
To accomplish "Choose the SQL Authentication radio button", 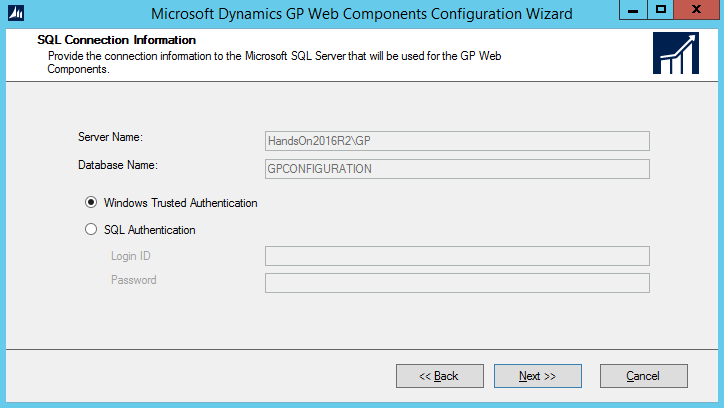I will click(x=92, y=230).
